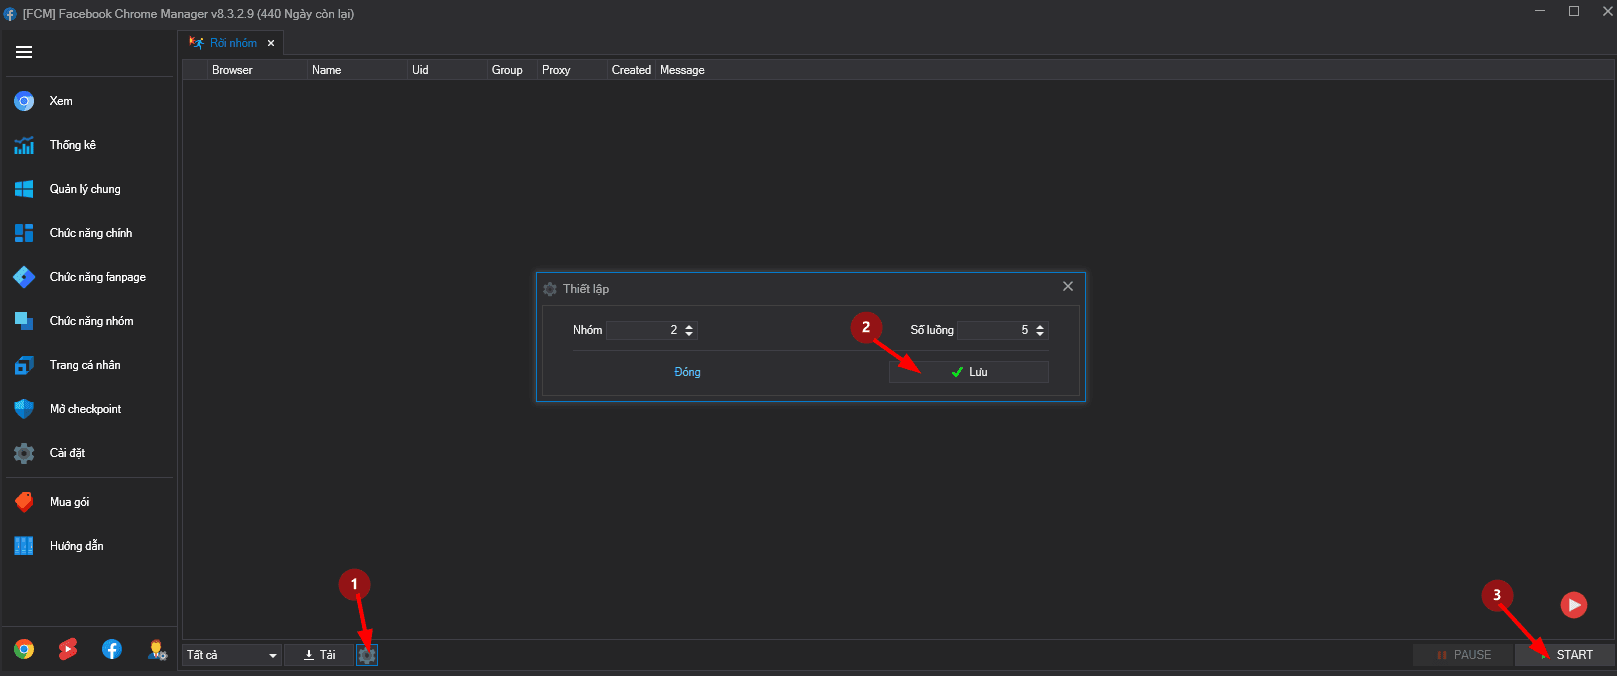Click the Mua gói tag icon
The image size is (1617, 676).
(24, 502)
